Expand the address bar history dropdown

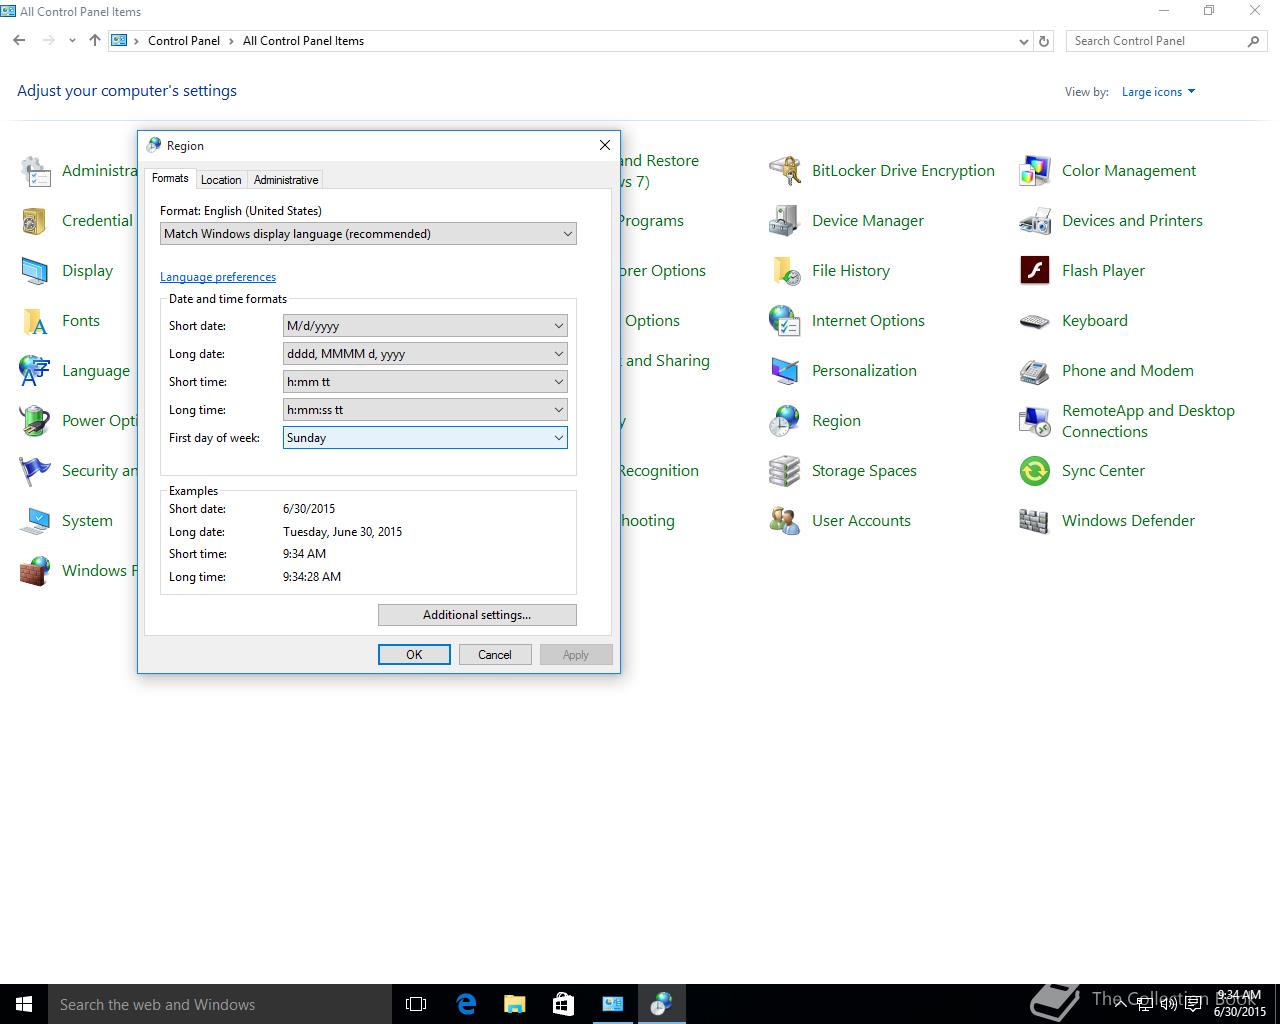click(1023, 41)
